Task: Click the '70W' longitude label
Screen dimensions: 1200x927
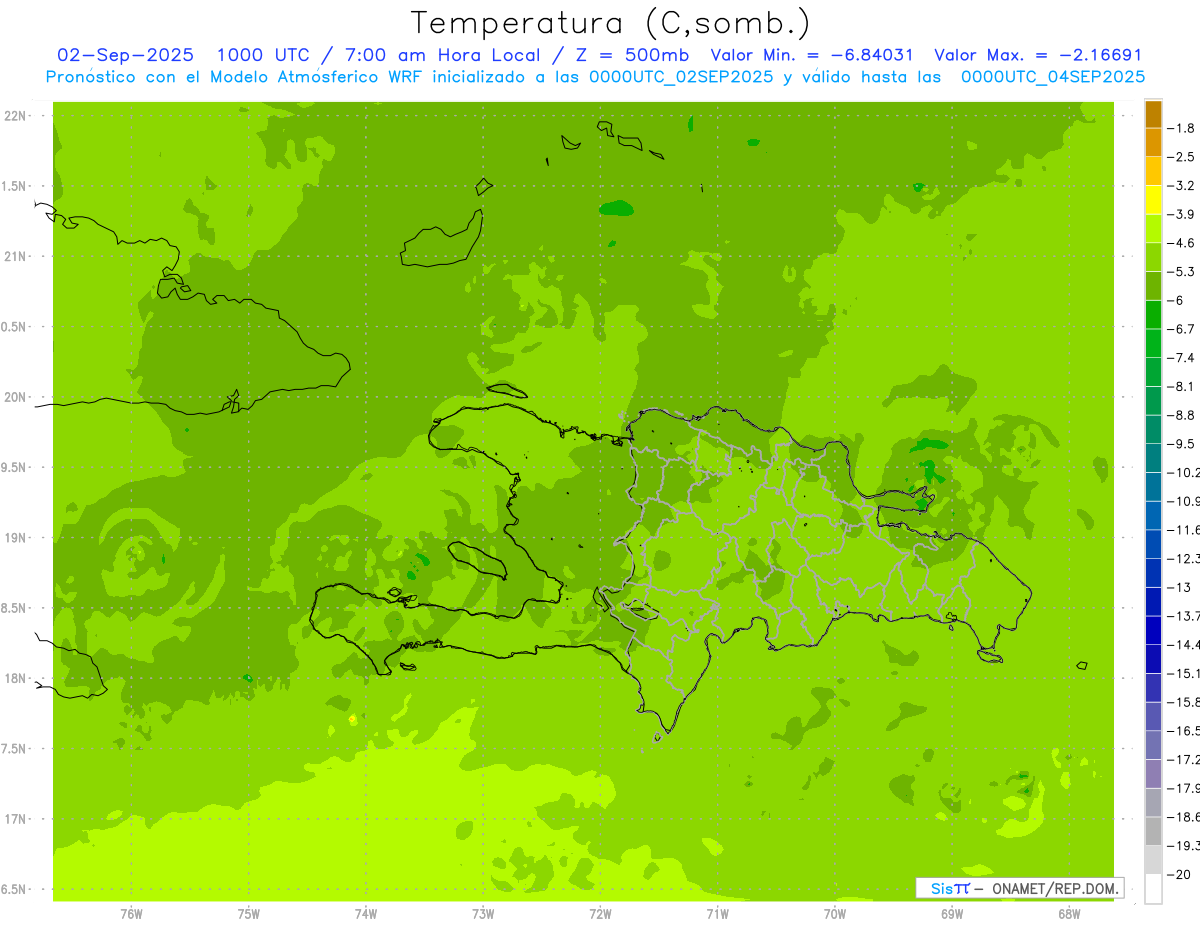Action: coord(835,914)
